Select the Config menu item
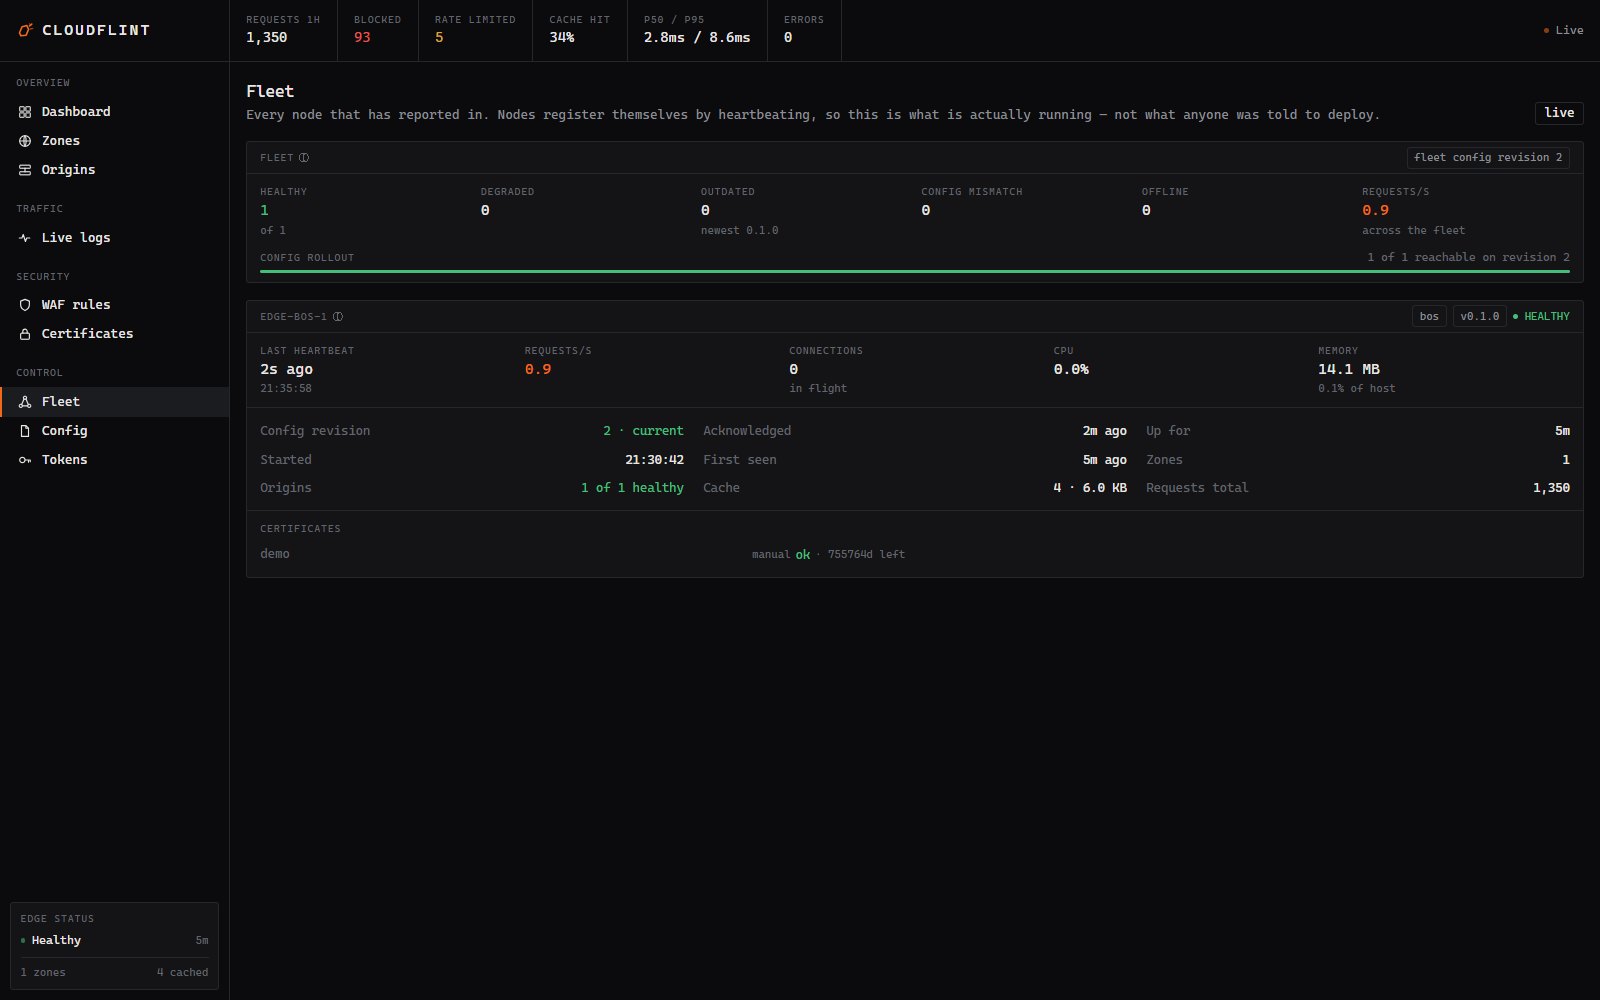Viewport: 1600px width, 1000px height. (x=115, y=431)
